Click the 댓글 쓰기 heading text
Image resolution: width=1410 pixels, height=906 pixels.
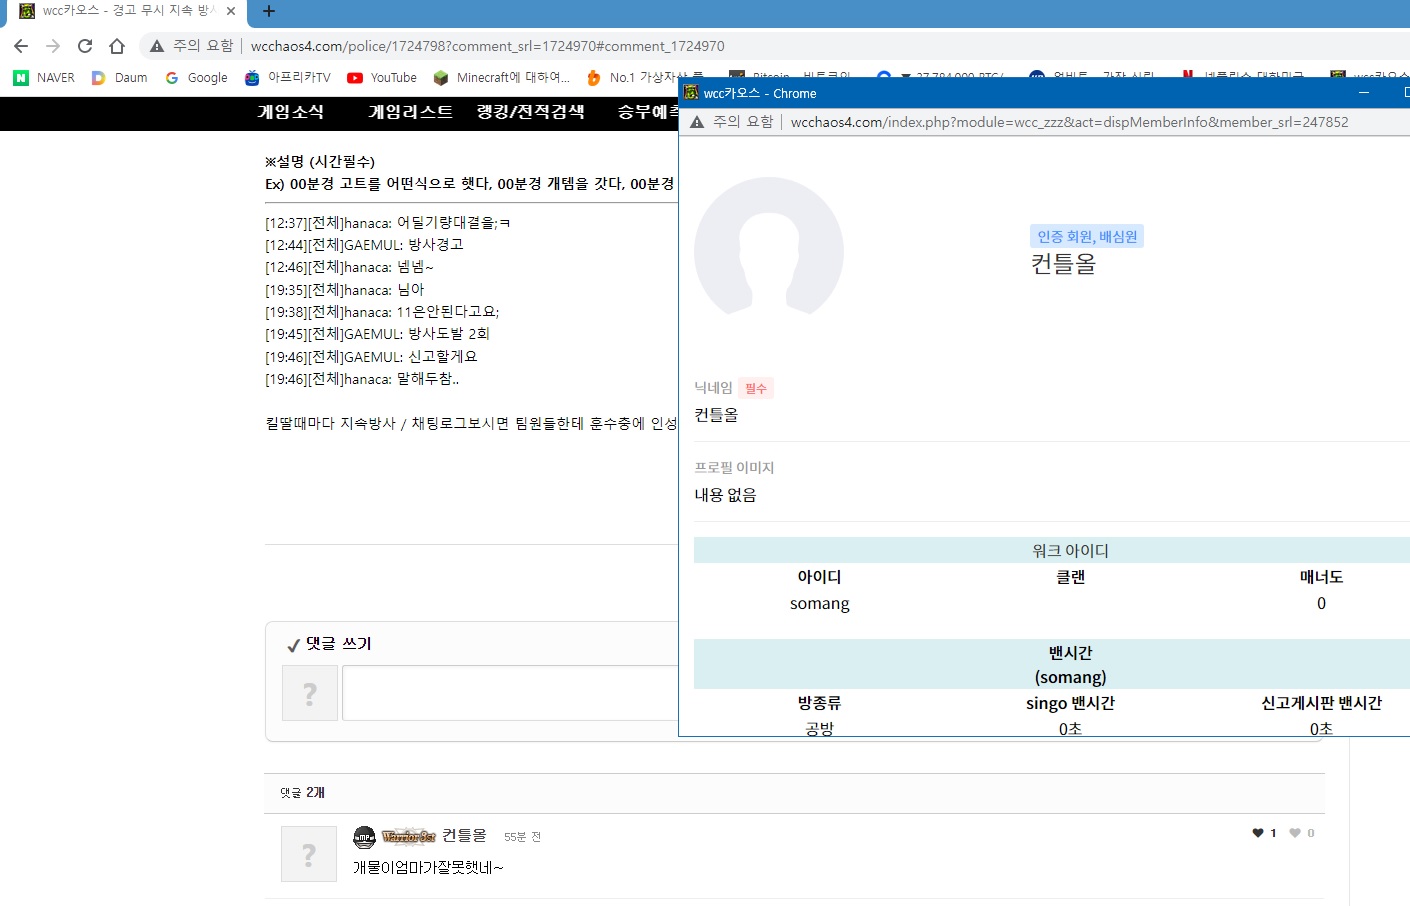[339, 644]
